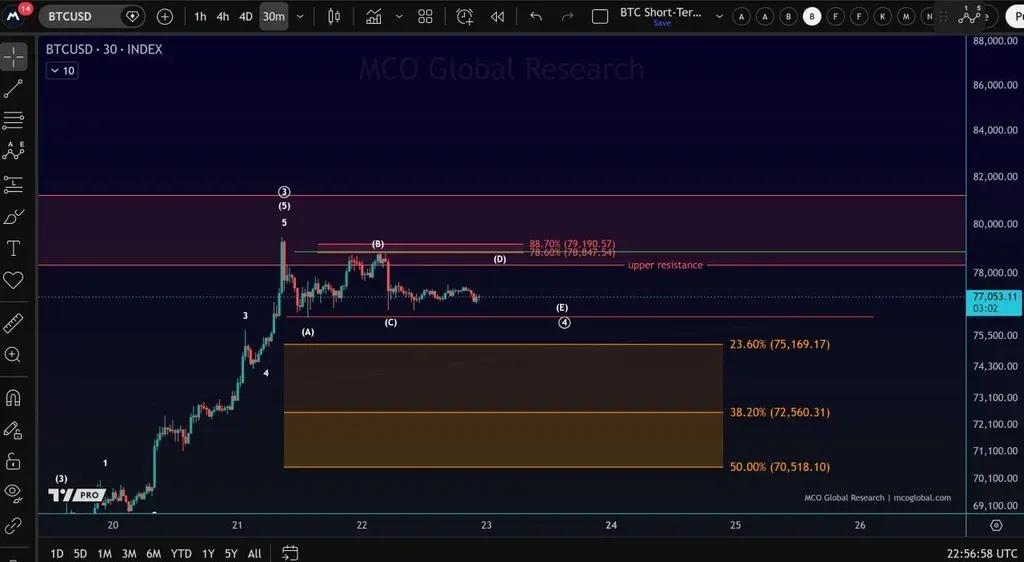Select the 6M time range
Screen dimensions: 1024x562
[x=153, y=554]
